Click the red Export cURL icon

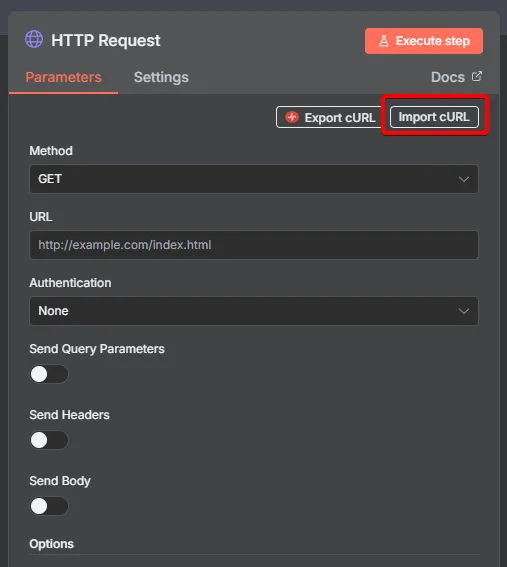tap(292, 117)
